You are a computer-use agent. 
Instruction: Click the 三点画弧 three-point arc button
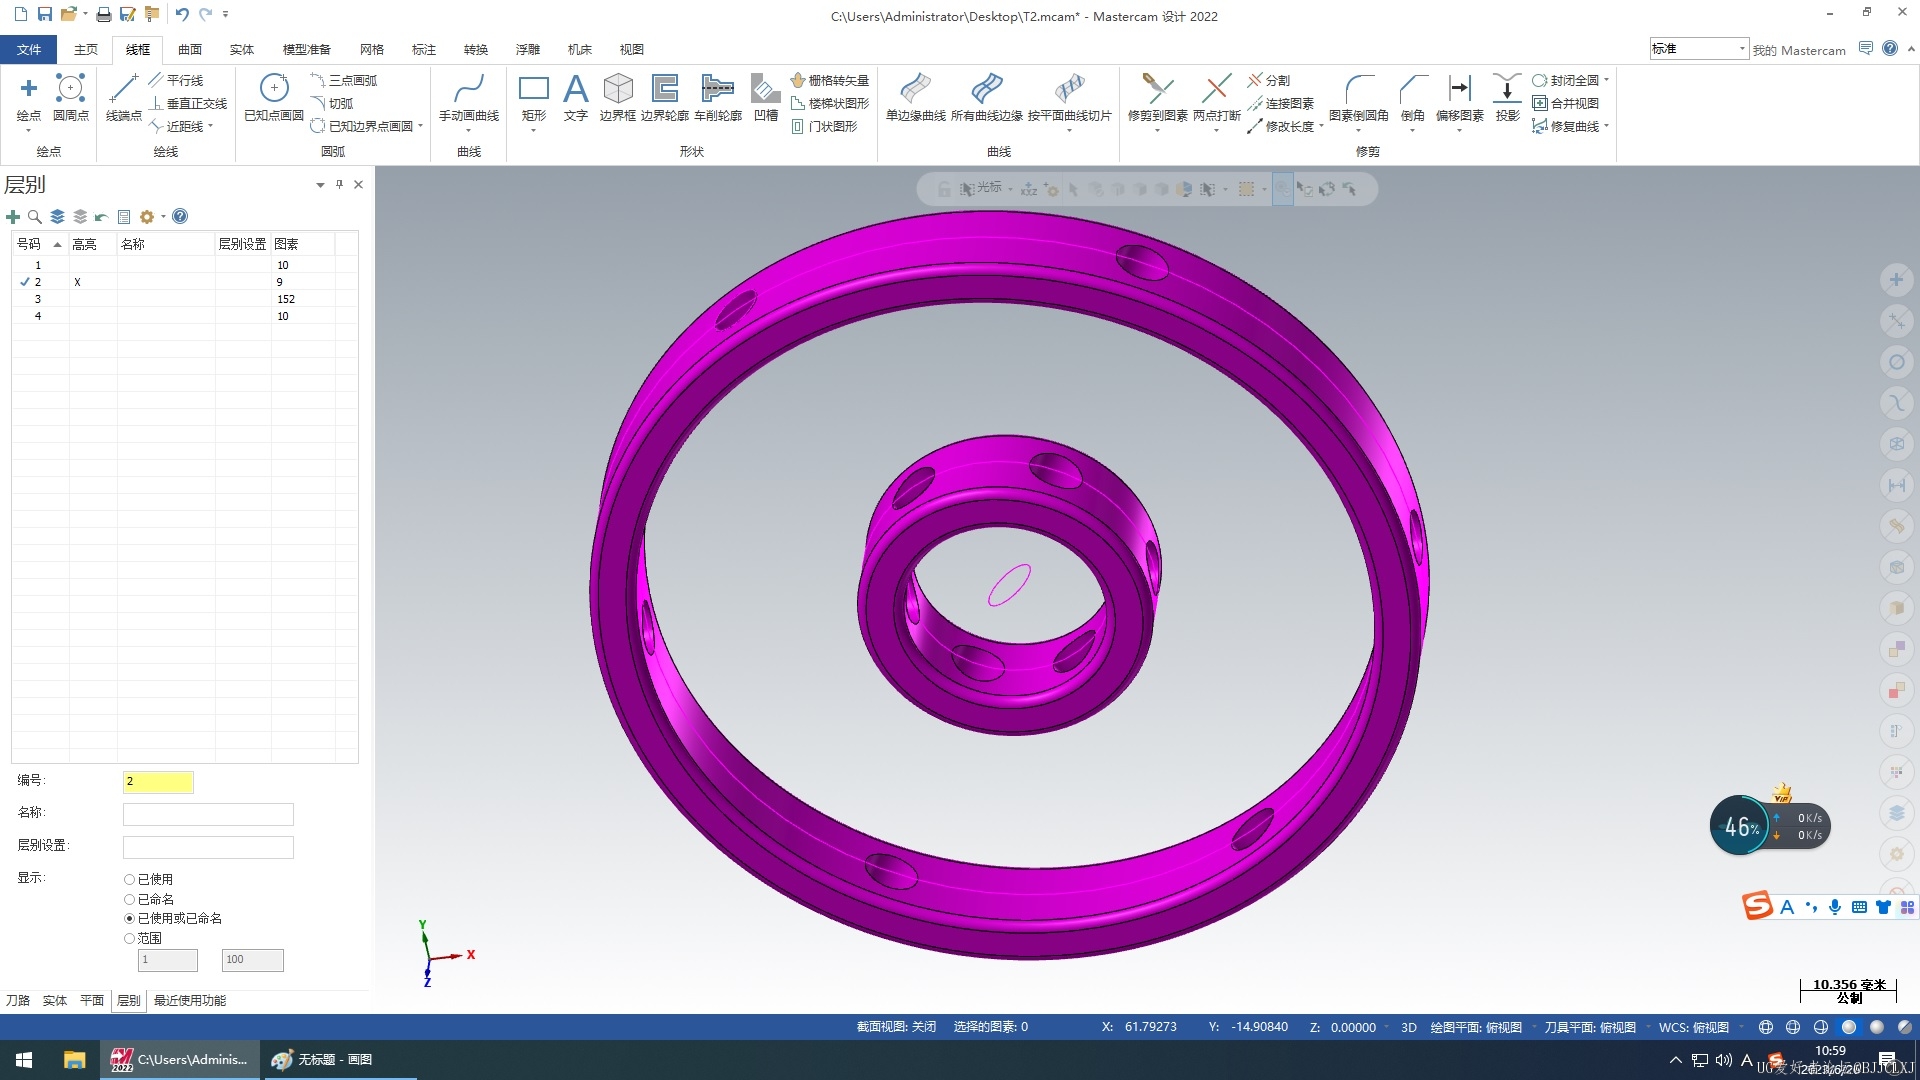pyautogui.click(x=343, y=81)
